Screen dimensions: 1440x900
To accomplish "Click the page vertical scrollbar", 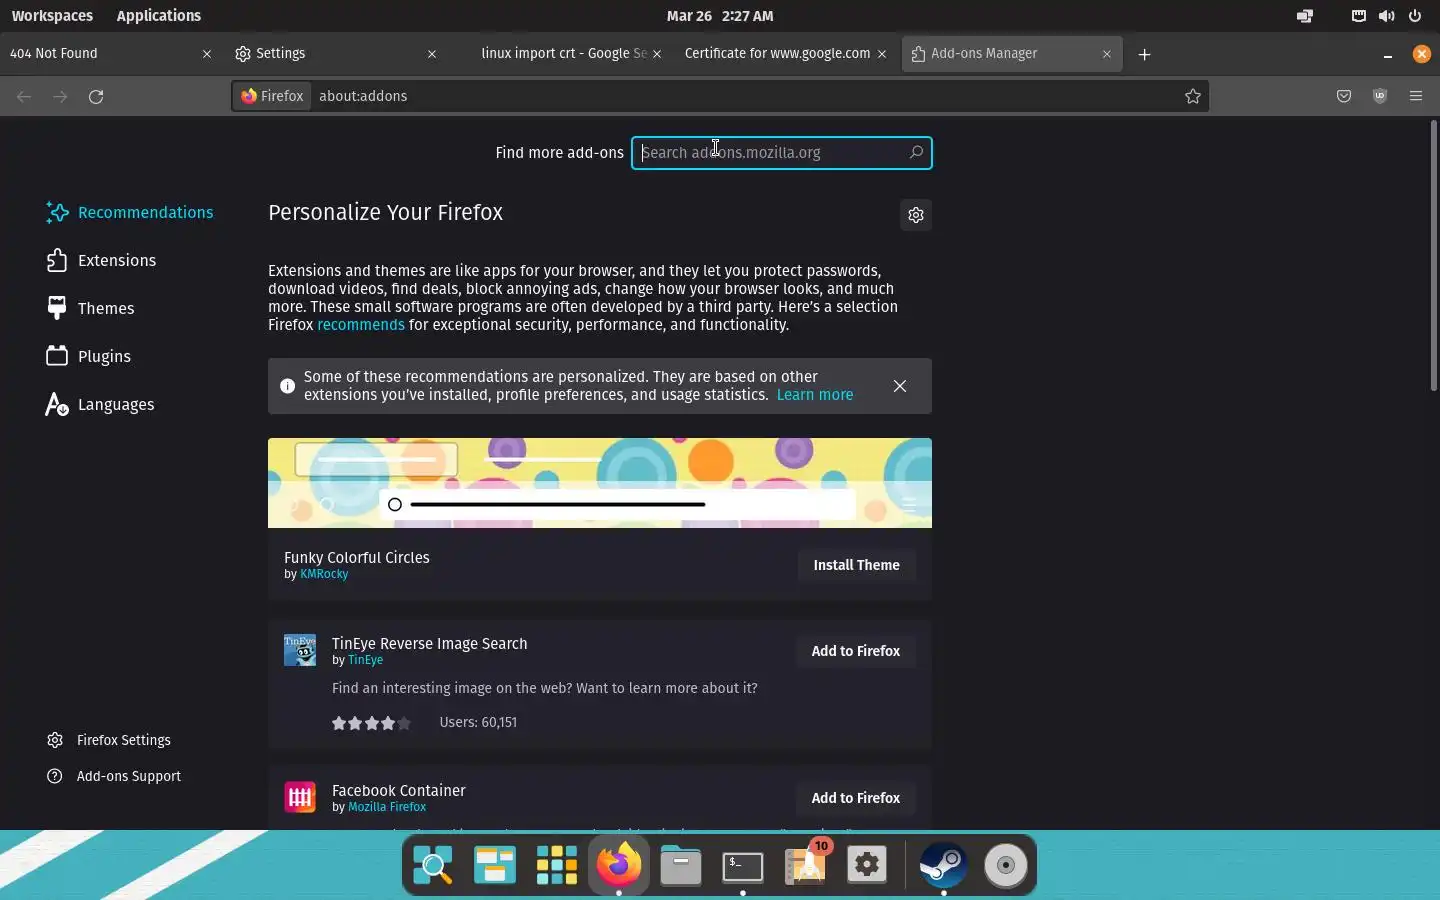I will [1434, 255].
